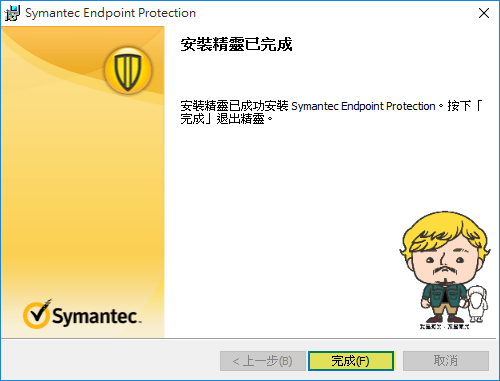Click the Symantec Endpoint Protection title text
This screenshot has width=500, height=381.
[x=110, y=13]
